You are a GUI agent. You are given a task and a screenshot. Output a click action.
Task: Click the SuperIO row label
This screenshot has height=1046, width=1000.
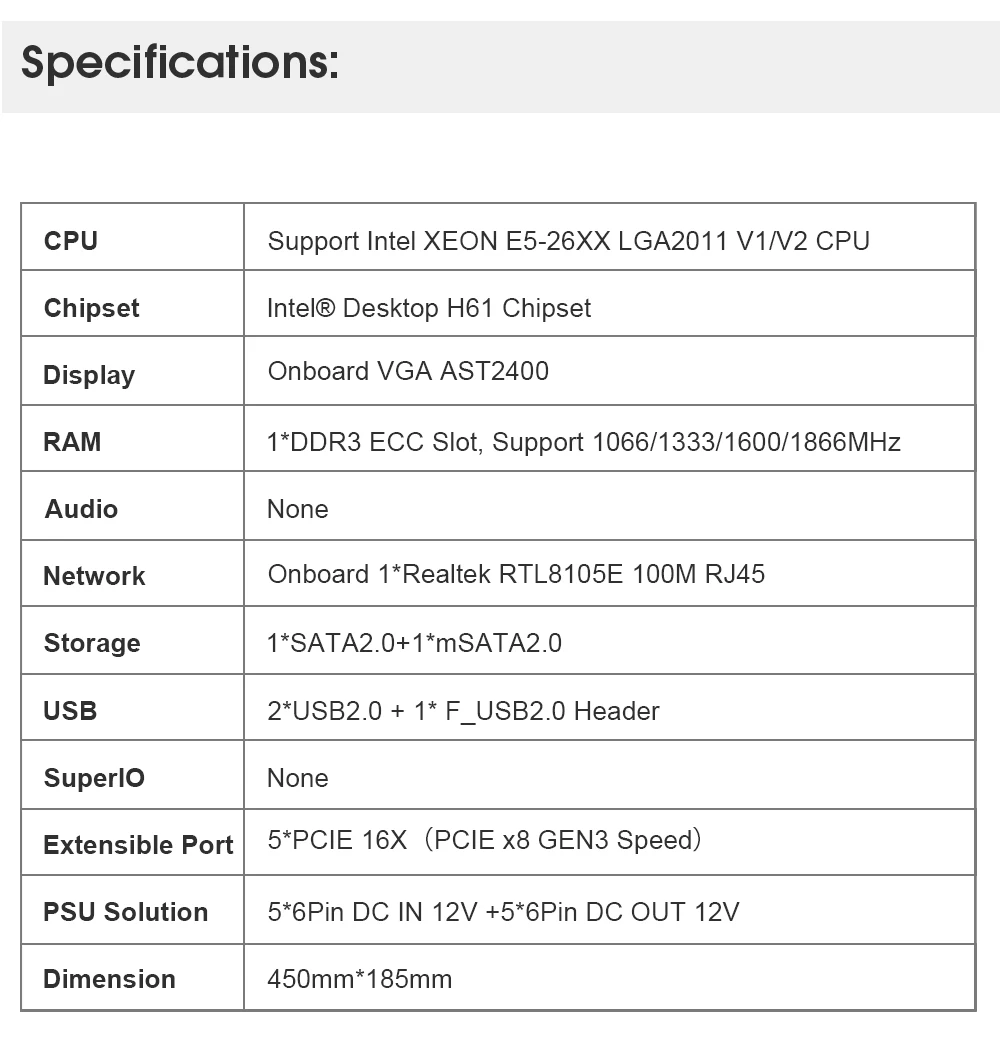94,778
